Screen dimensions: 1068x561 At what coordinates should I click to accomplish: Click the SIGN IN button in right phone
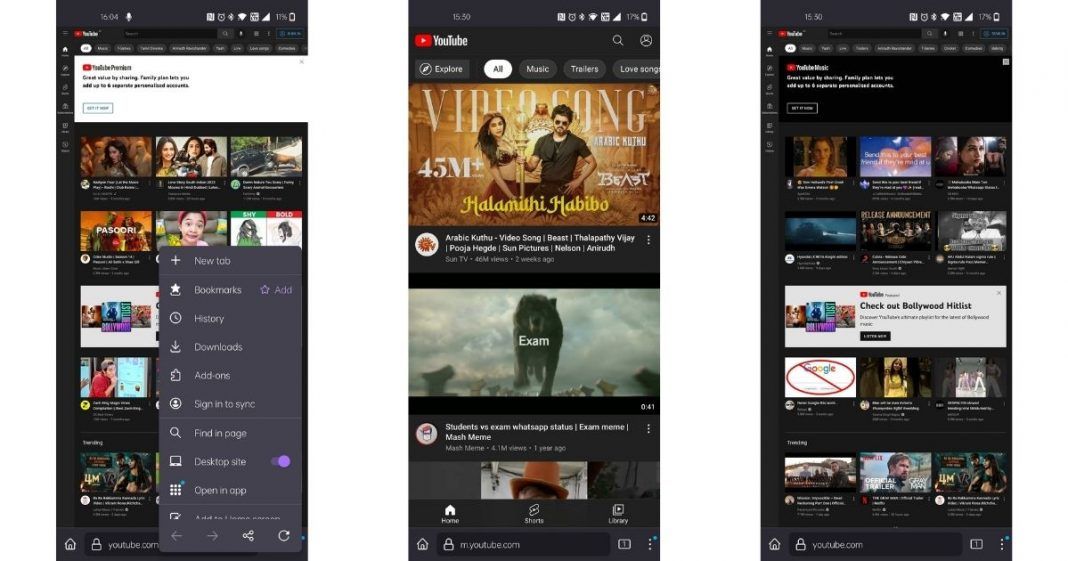tap(996, 33)
